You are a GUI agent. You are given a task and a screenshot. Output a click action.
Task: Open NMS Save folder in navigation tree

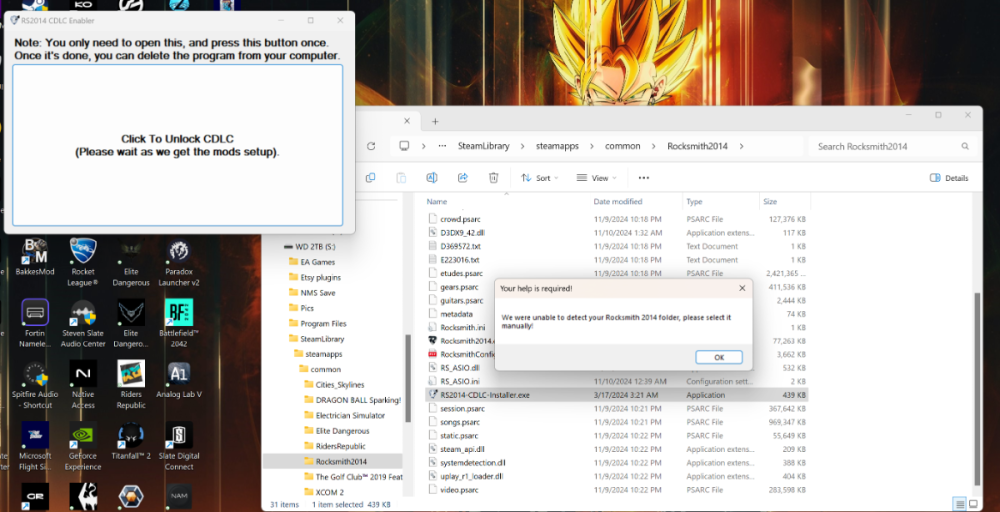pos(318,293)
